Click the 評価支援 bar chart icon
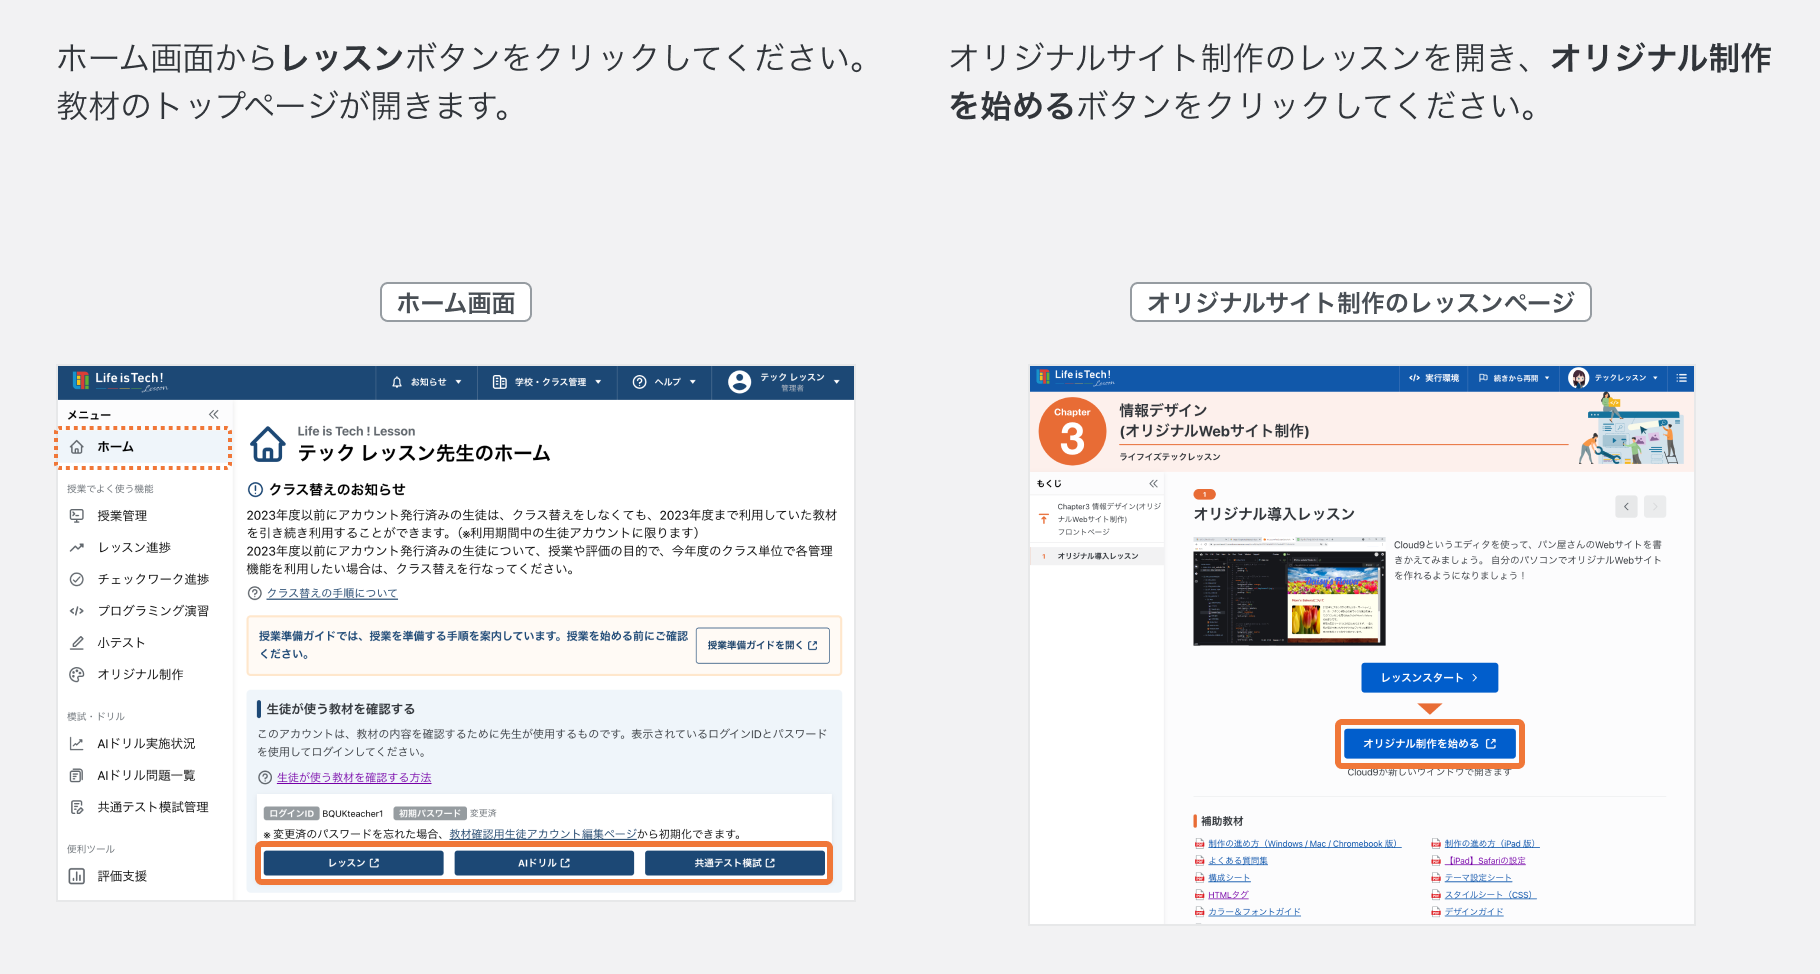1820x974 pixels. coord(77,876)
